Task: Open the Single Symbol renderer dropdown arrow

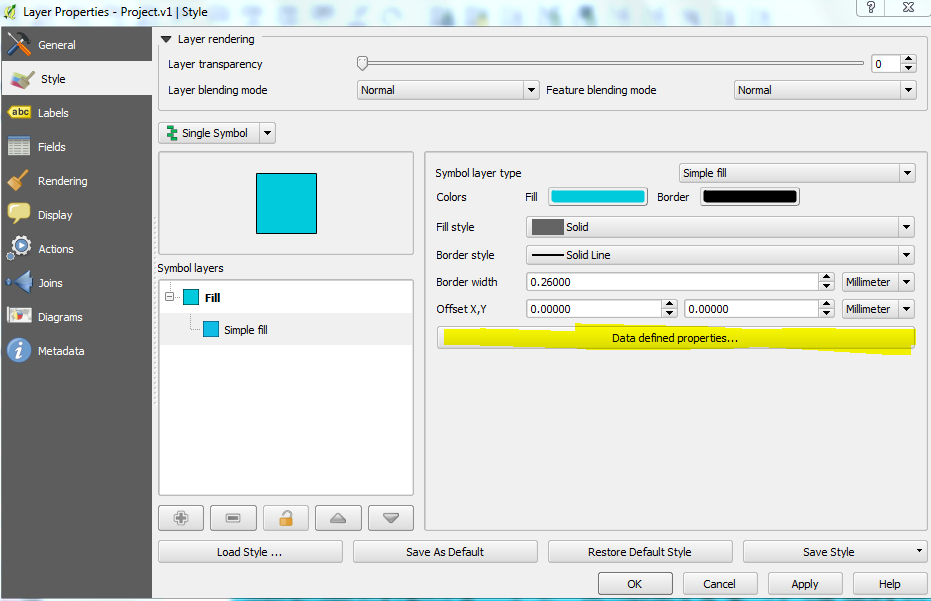Action: pos(268,133)
